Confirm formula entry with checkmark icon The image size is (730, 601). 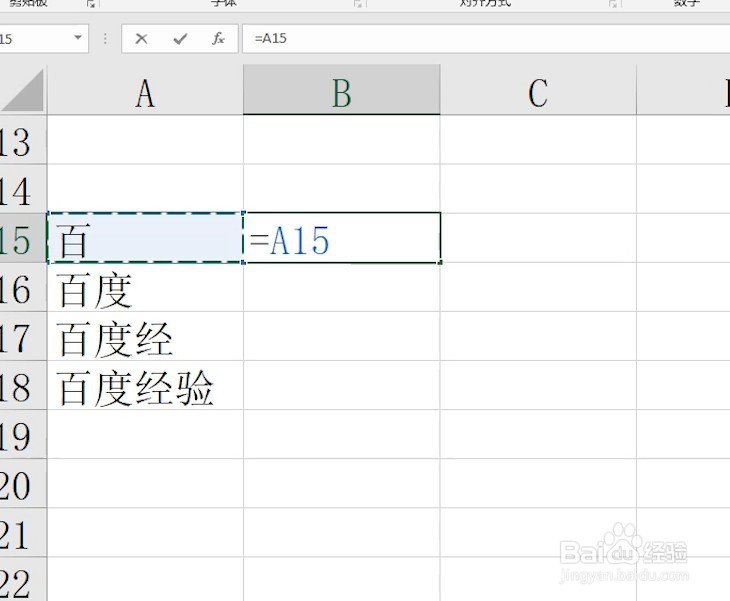point(180,39)
